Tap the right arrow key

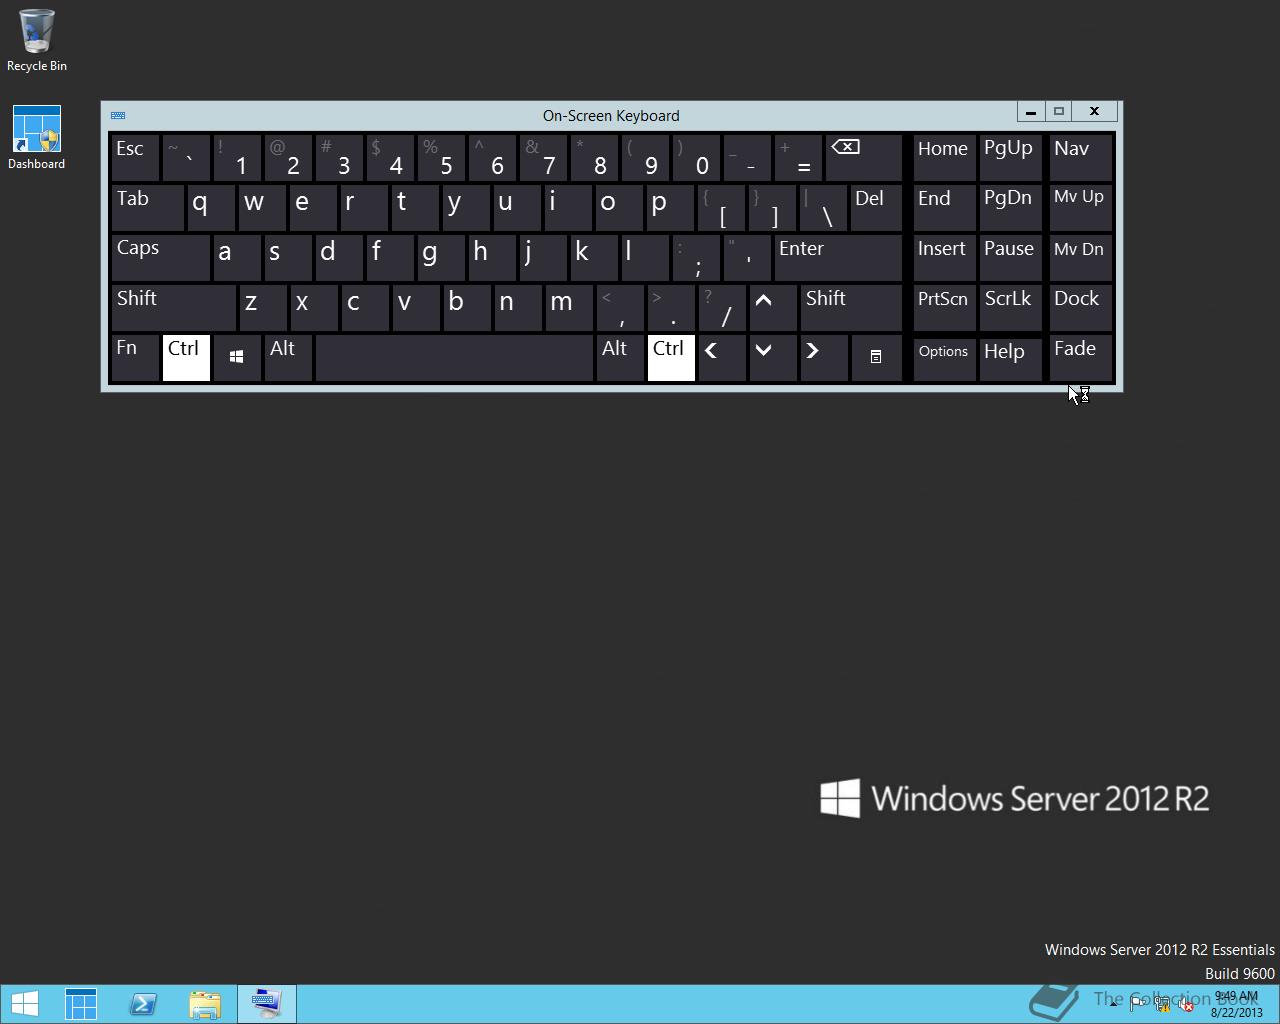tap(824, 357)
